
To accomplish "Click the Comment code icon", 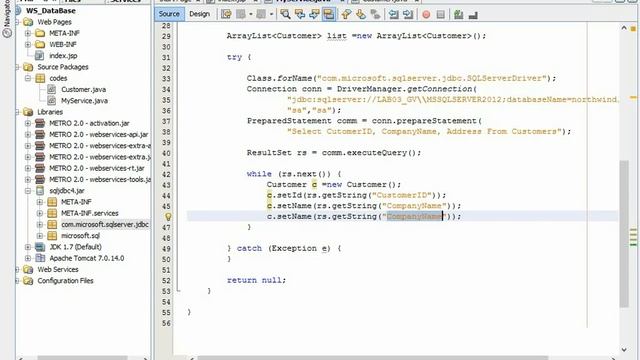I will point(458,15).
